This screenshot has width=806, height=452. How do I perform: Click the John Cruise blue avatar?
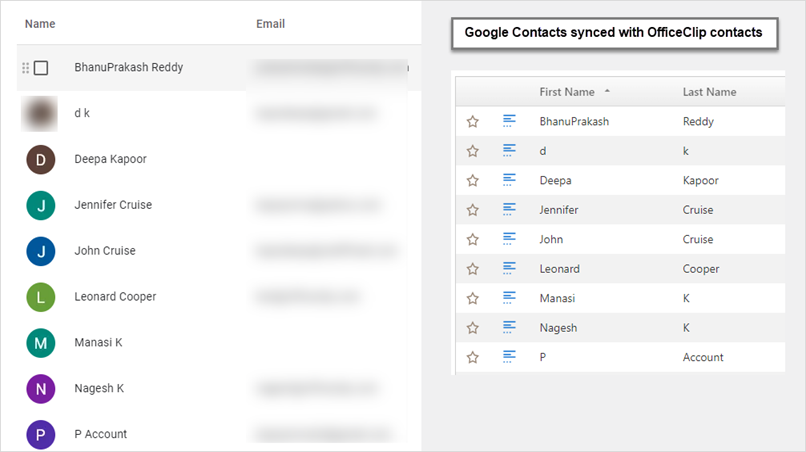tap(41, 251)
